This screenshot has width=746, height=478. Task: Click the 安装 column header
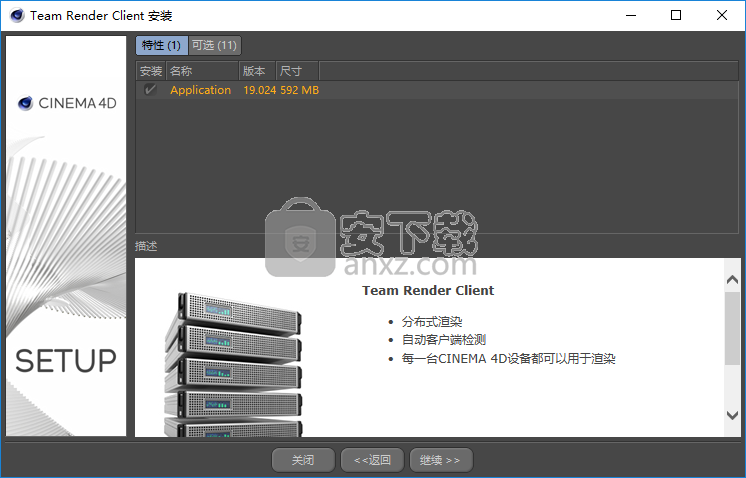[x=151, y=71]
